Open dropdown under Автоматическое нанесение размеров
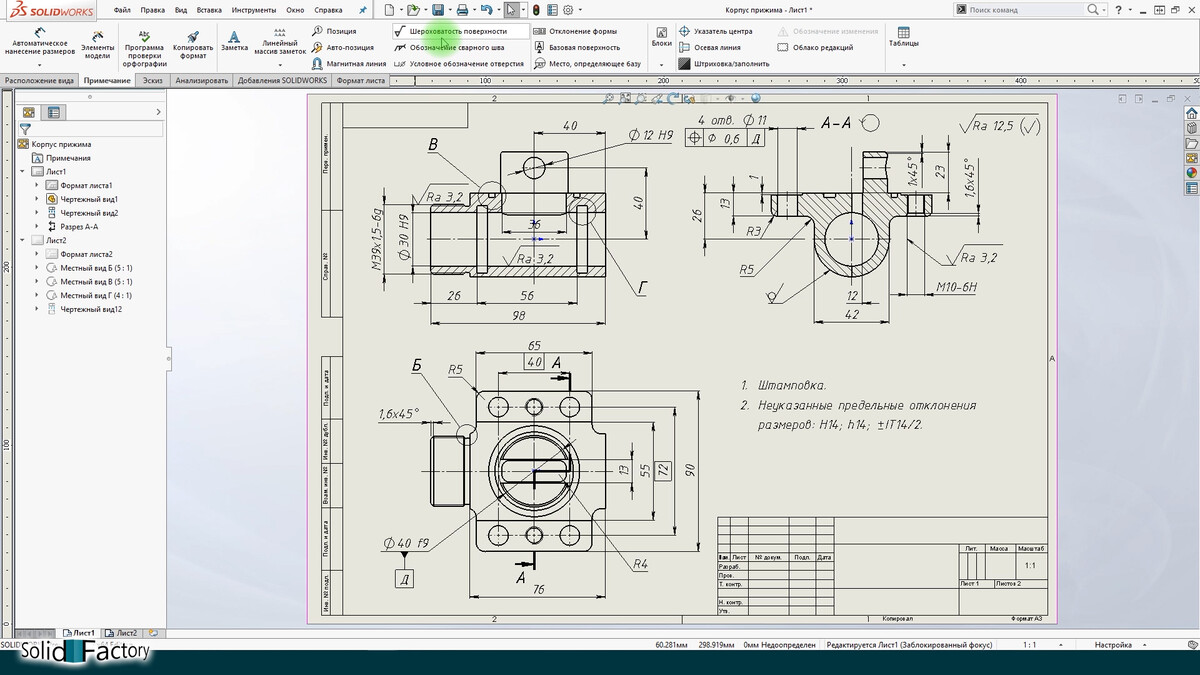 tap(40, 65)
